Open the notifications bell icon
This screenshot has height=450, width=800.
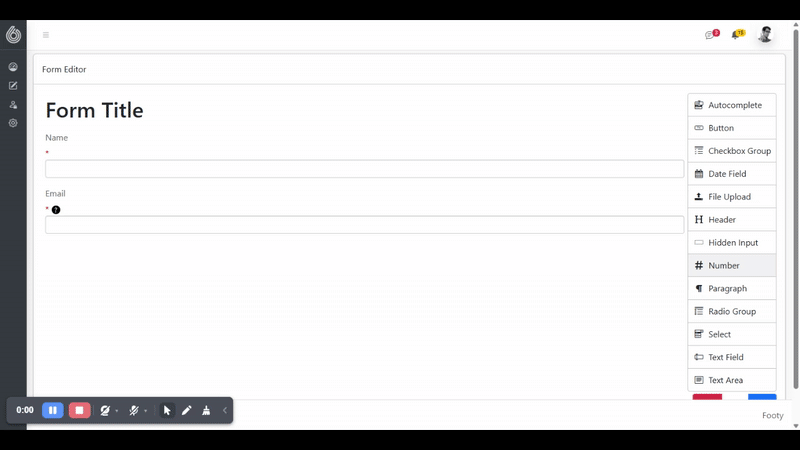click(x=737, y=34)
